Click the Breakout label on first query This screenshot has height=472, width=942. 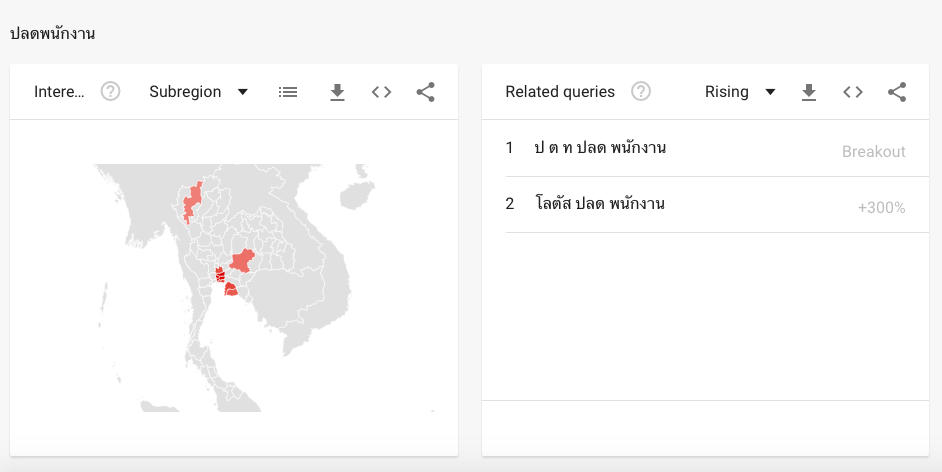(873, 152)
